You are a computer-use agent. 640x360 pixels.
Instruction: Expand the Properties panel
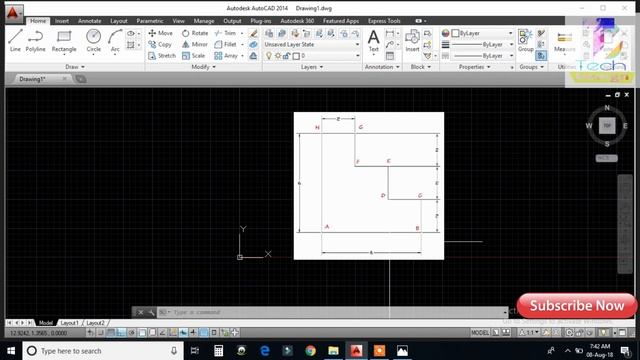(x=474, y=67)
